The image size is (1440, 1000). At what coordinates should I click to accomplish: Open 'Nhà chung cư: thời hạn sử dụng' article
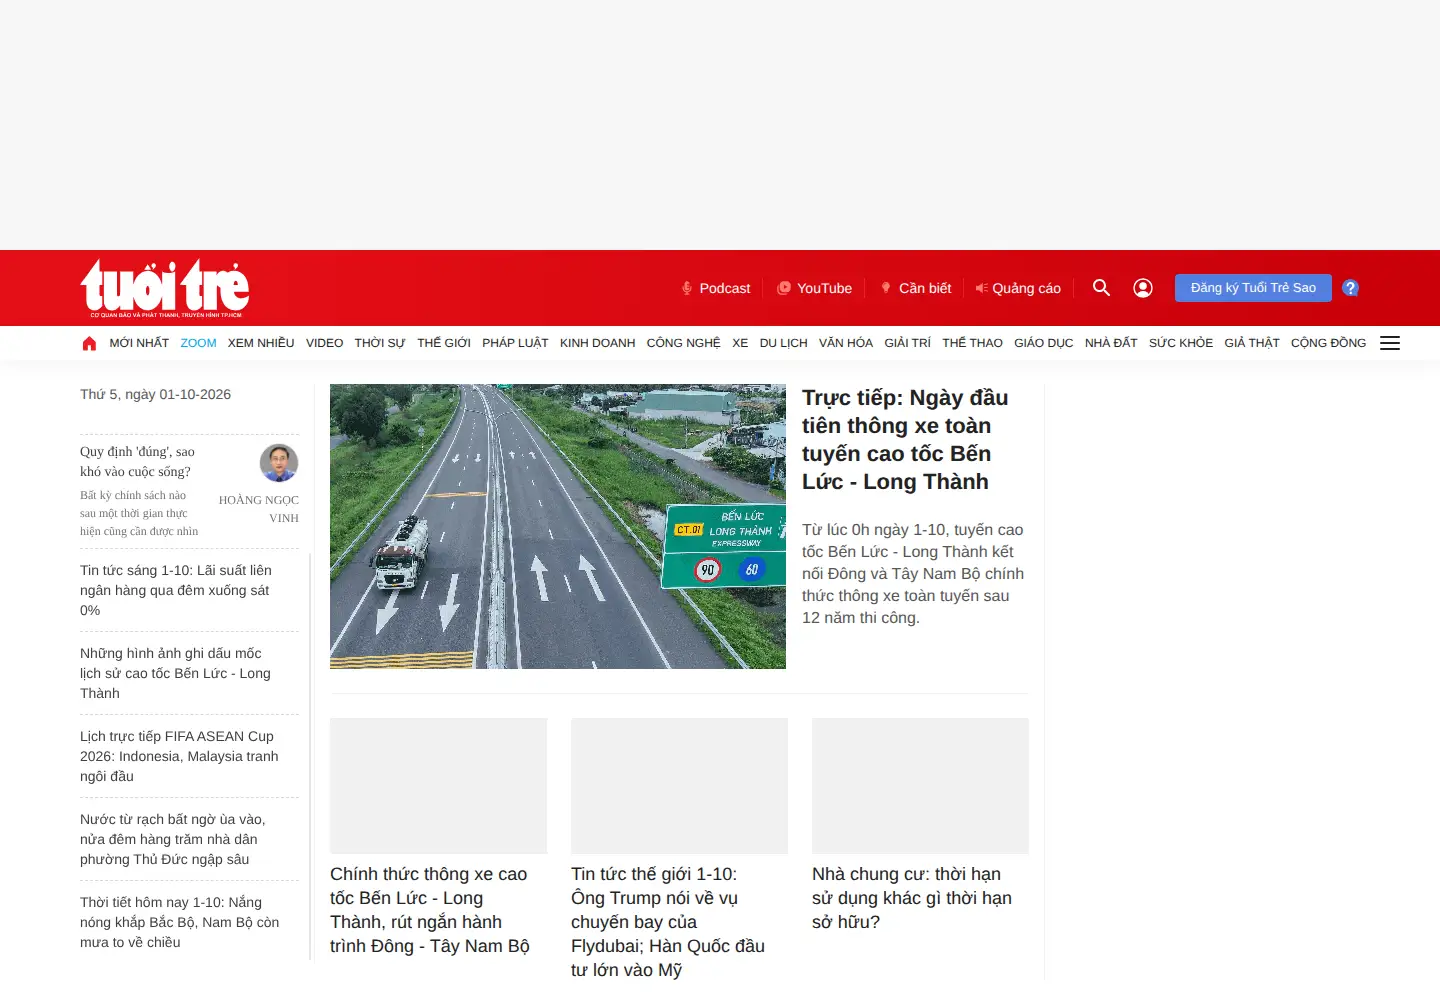tap(912, 898)
